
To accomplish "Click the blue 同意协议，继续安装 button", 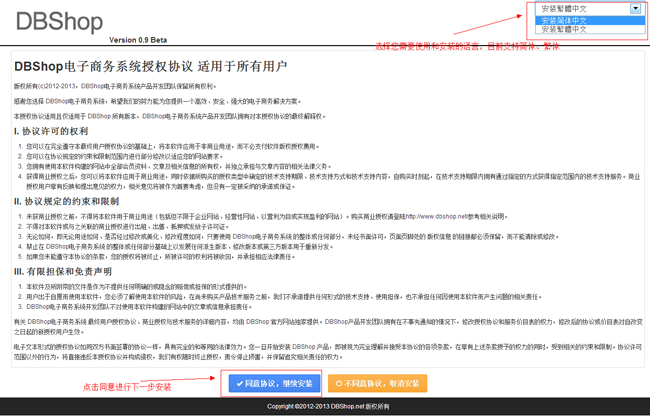I will click(x=274, y=383).
